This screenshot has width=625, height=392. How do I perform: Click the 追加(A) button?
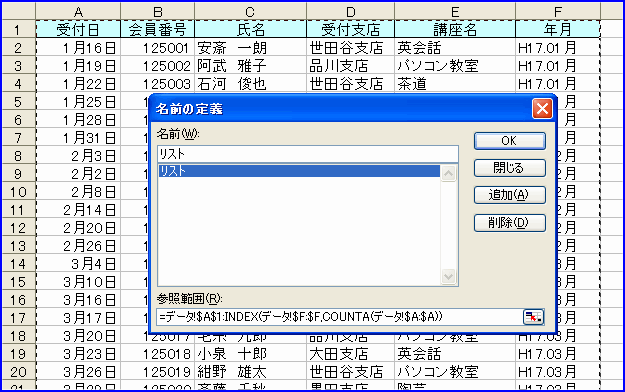[x=509, y=195]
